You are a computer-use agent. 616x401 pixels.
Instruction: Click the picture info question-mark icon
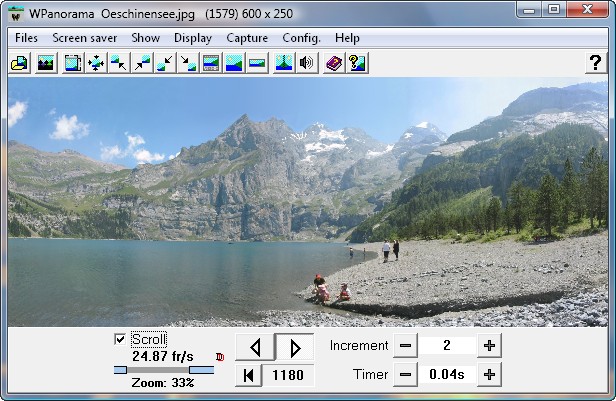point(357,63)
